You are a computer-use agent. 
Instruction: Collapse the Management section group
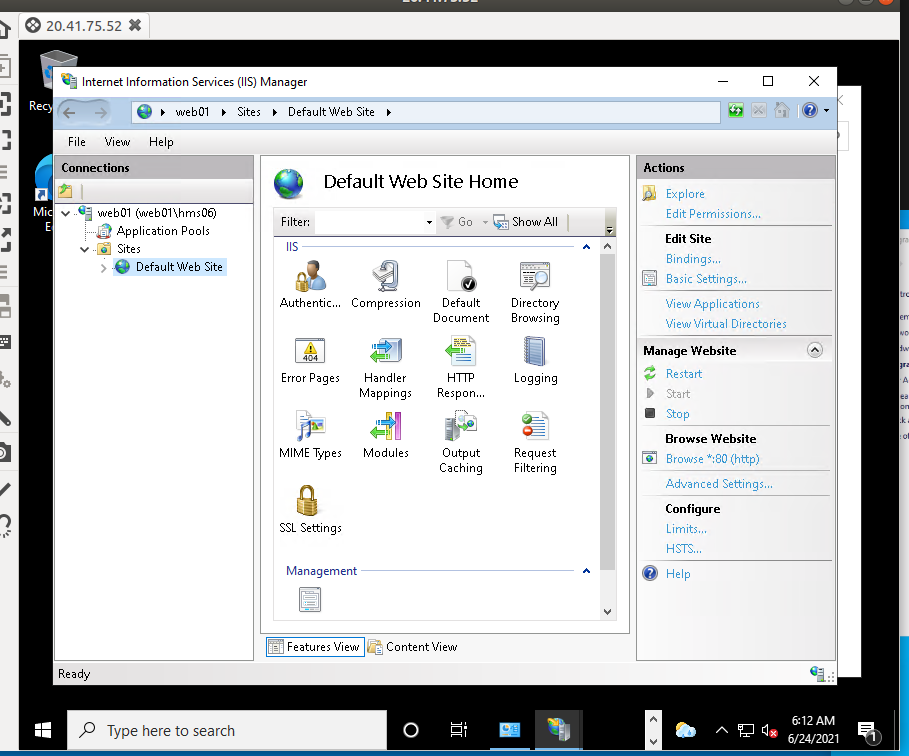(586, 571)
